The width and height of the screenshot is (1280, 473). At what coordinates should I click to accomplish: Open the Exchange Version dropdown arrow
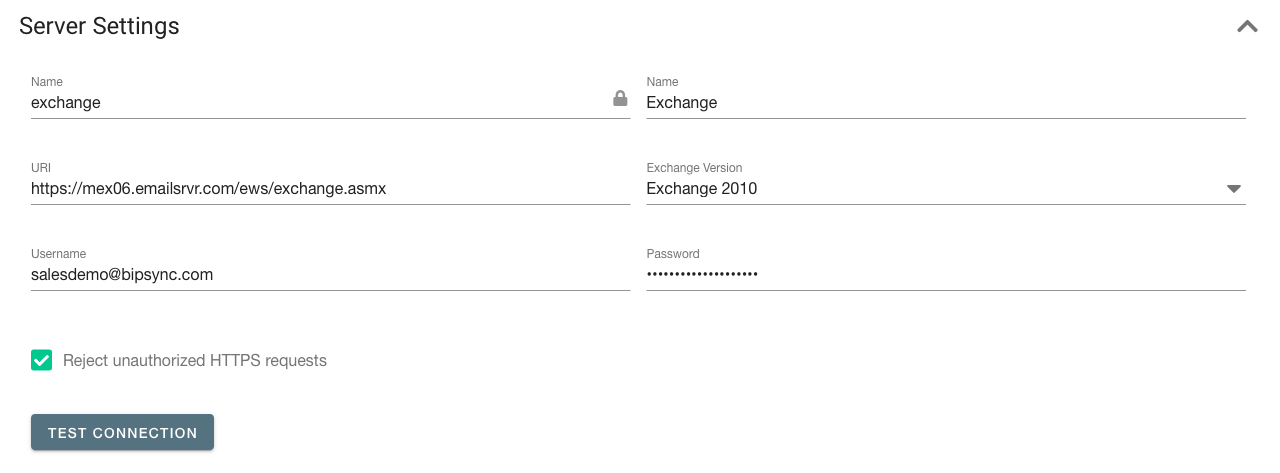tap(1233, 188)
